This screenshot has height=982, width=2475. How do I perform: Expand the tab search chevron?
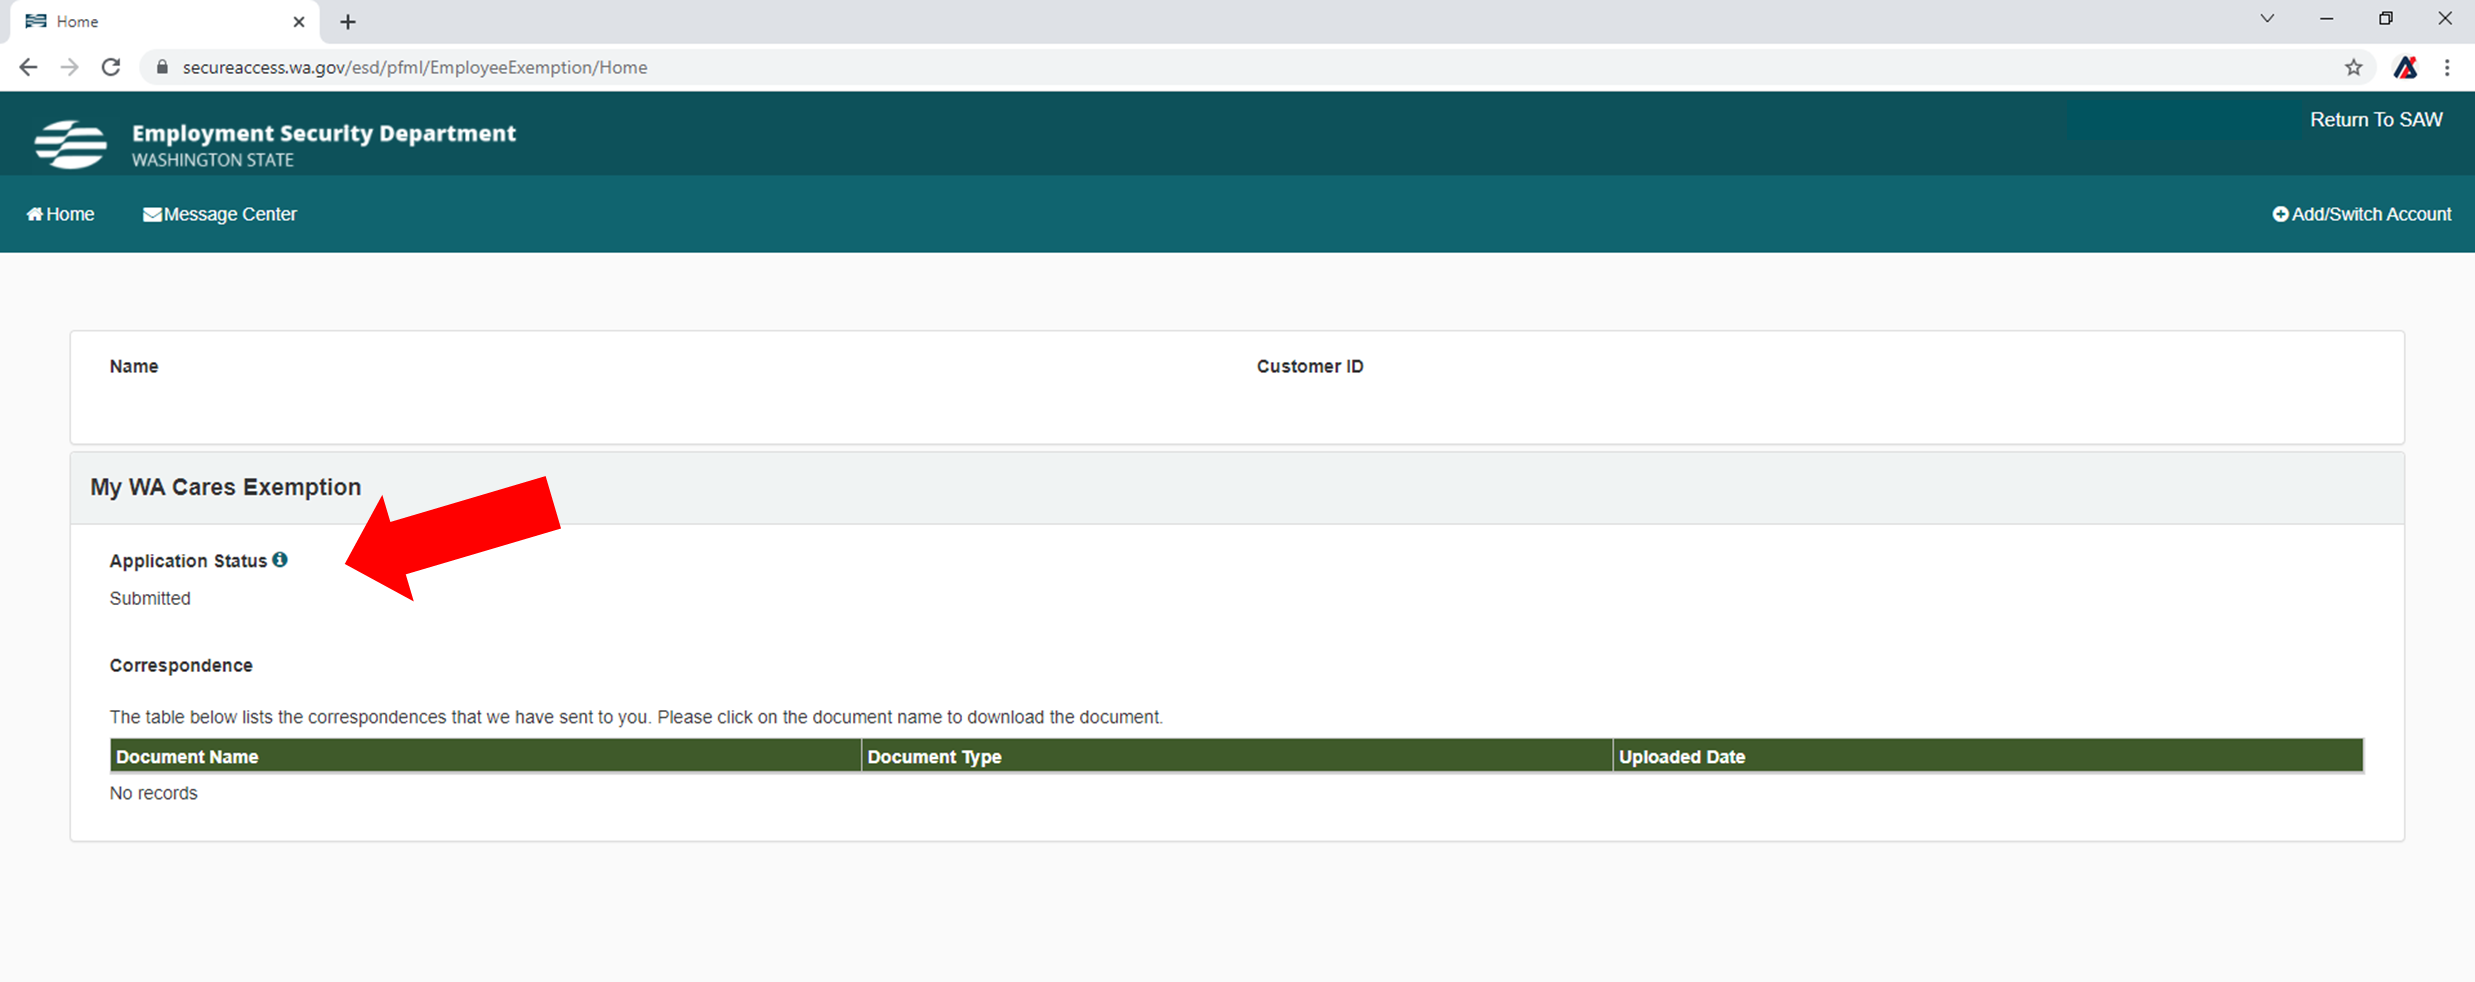(2267, 19)
